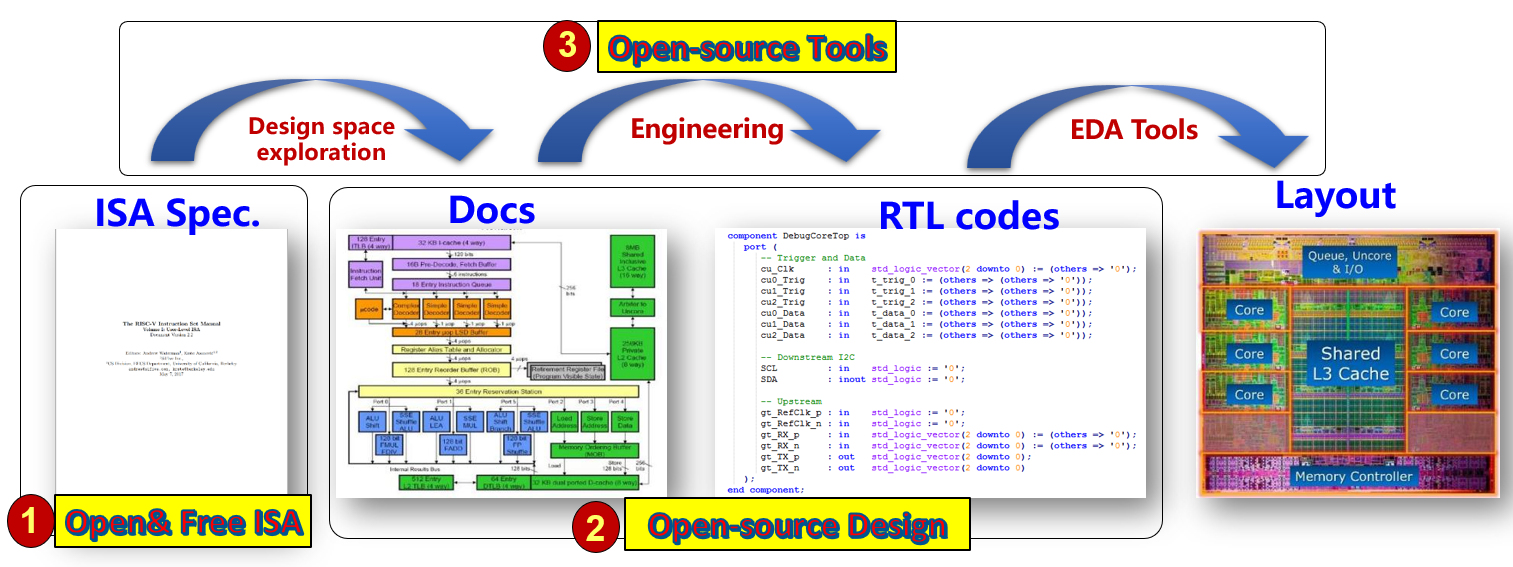This screenshot has height=567, width=1513.
Task: Click the Layout heading
Action: tap(1335, 195)
